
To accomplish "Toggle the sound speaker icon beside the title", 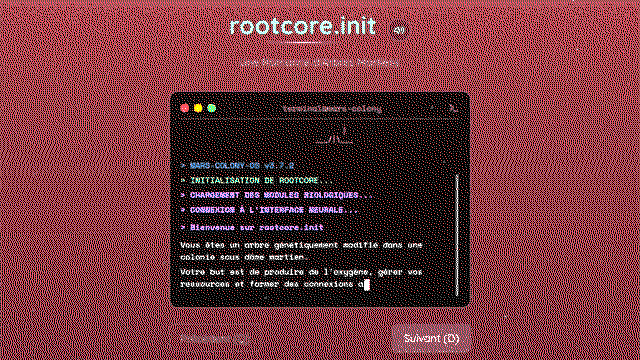I will point(400,30).
